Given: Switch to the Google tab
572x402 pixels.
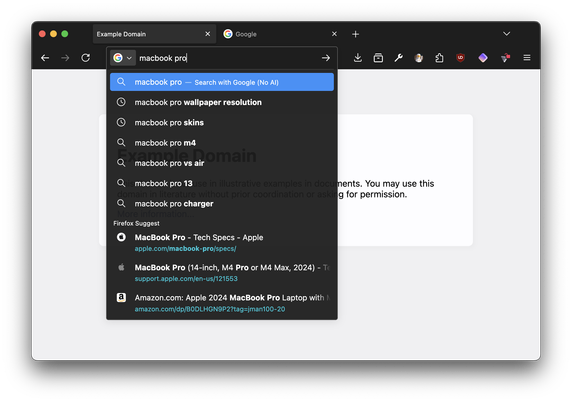Looking at the screenshot, I should tap(280, 34).
